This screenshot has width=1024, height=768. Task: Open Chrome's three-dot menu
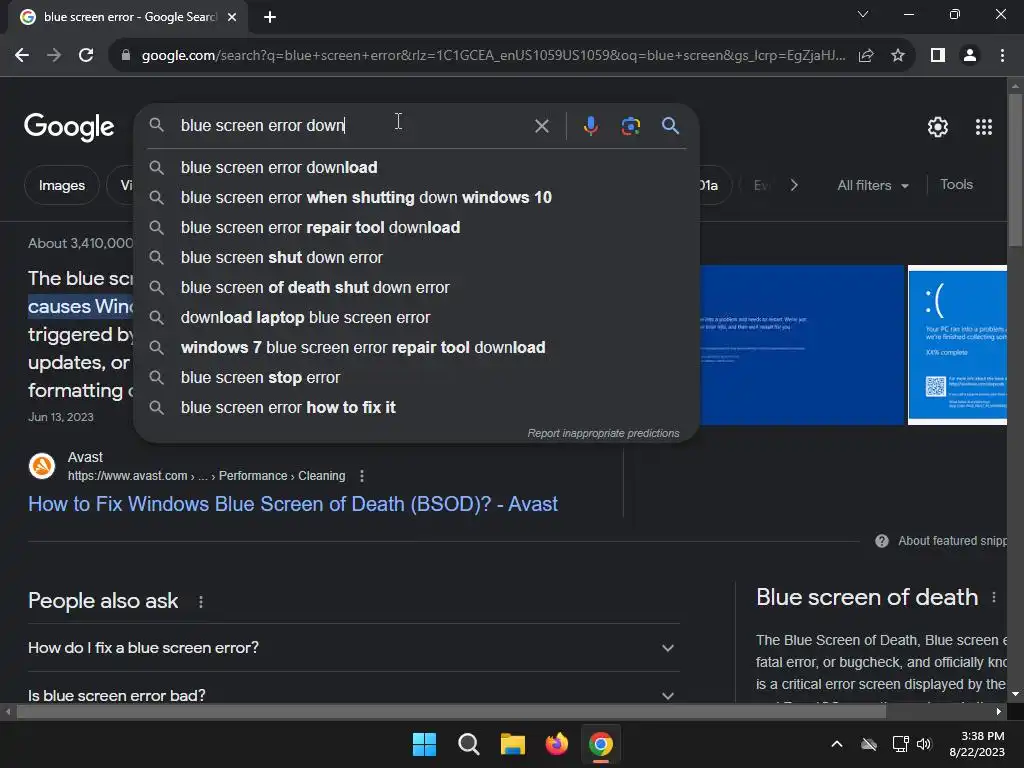point(1002,56)
